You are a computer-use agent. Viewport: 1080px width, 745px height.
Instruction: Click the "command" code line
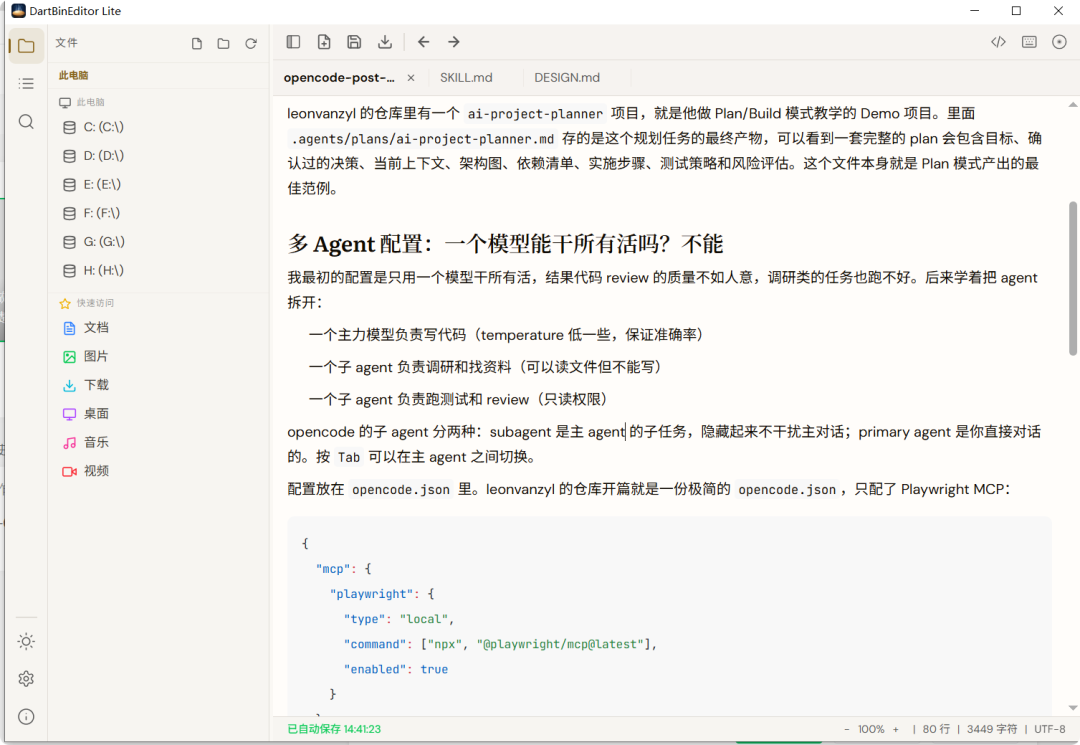[500, 644]
